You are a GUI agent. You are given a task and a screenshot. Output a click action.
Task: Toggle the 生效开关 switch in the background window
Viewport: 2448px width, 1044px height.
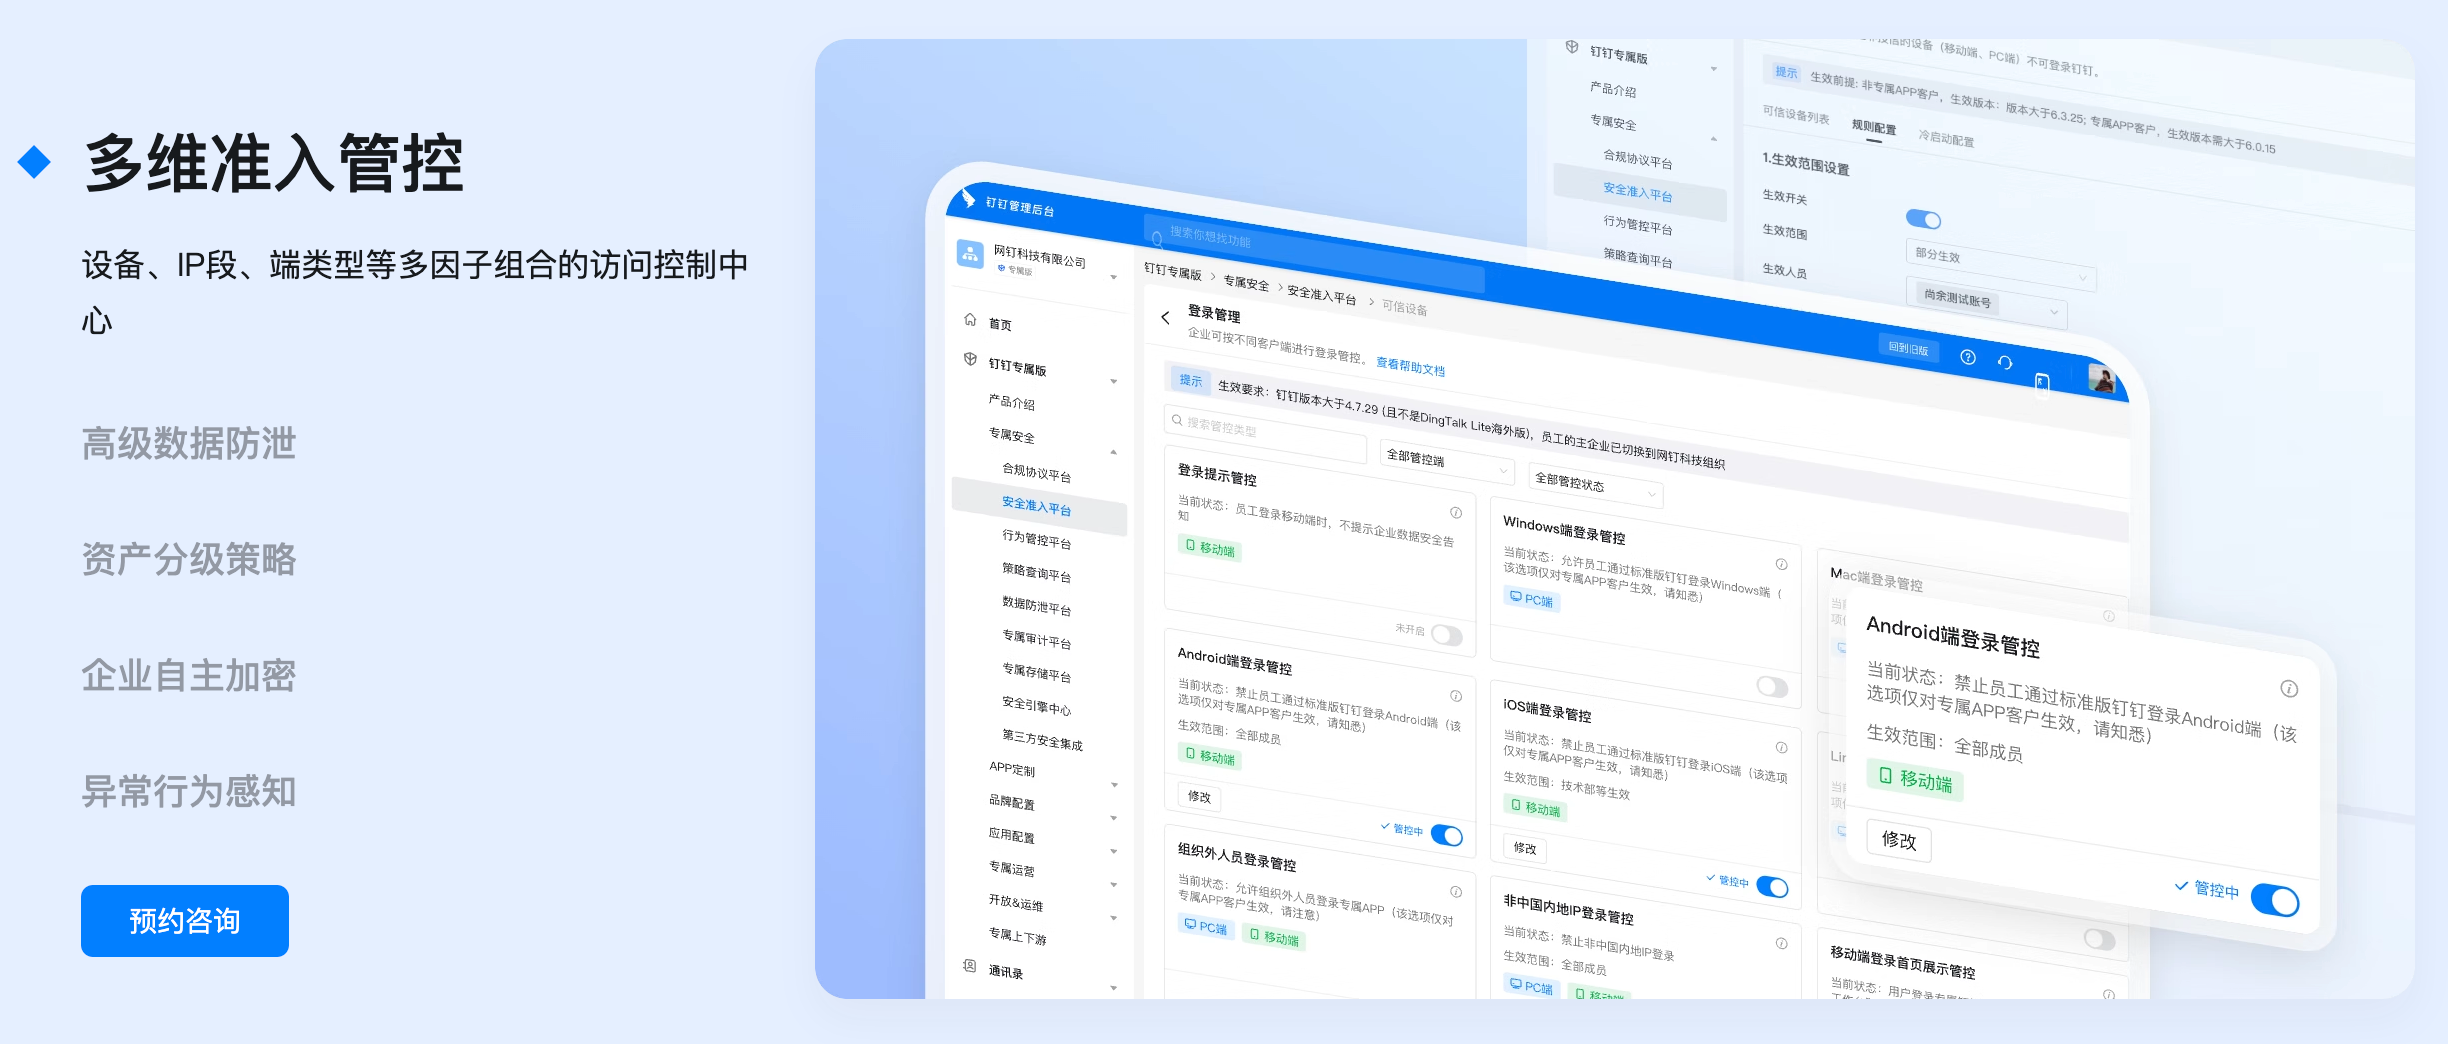(1923, 219)
